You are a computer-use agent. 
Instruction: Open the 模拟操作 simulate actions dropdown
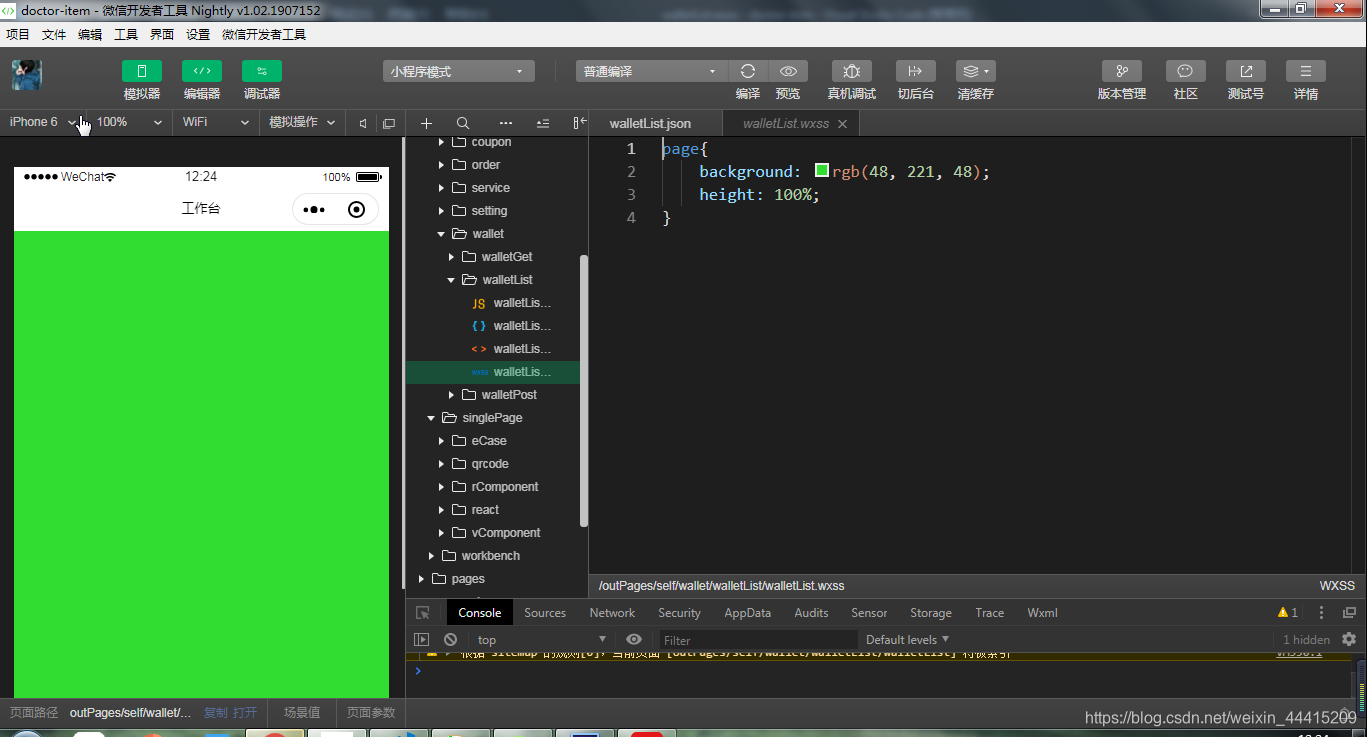pos(301,122)
